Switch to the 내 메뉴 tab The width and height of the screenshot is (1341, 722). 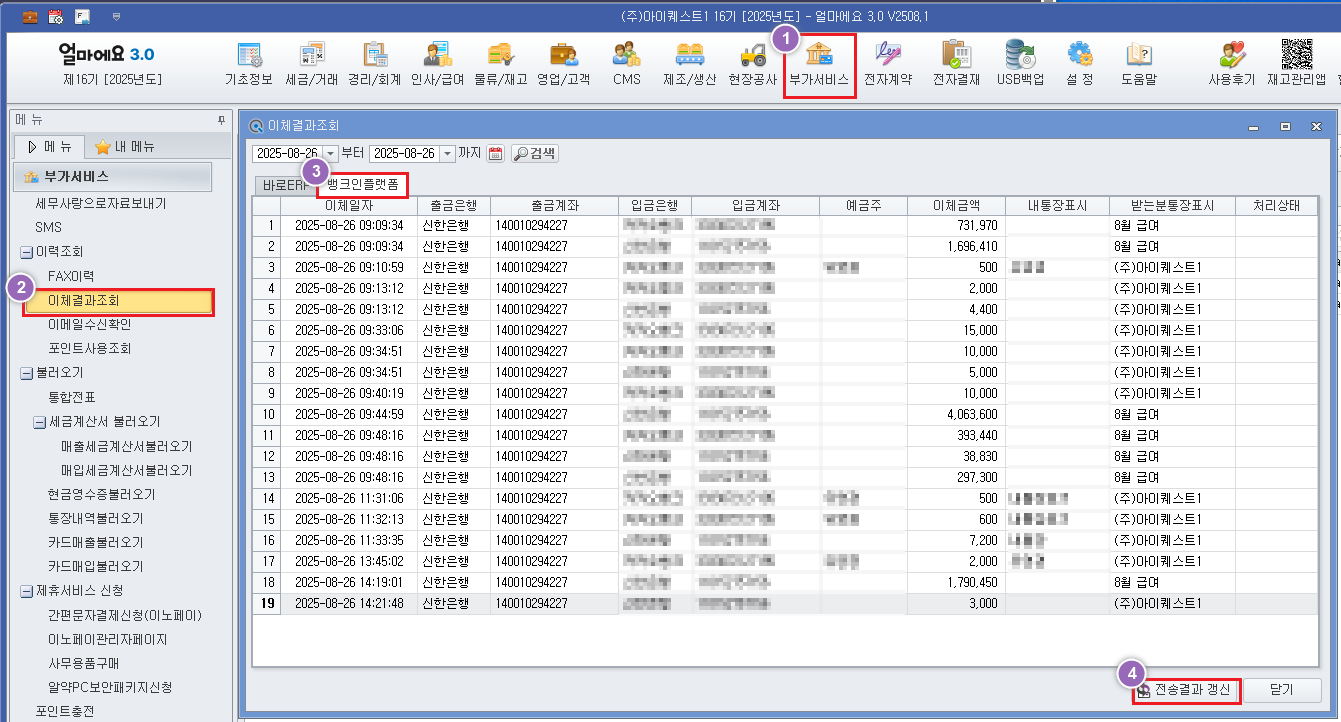[125, 147]
